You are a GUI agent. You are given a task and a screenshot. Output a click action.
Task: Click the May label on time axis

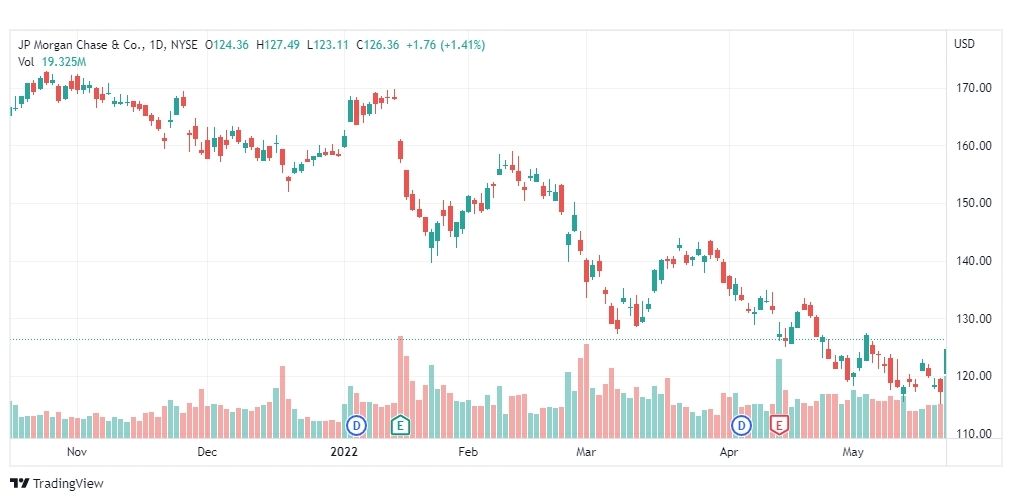(x=853, y=452)
